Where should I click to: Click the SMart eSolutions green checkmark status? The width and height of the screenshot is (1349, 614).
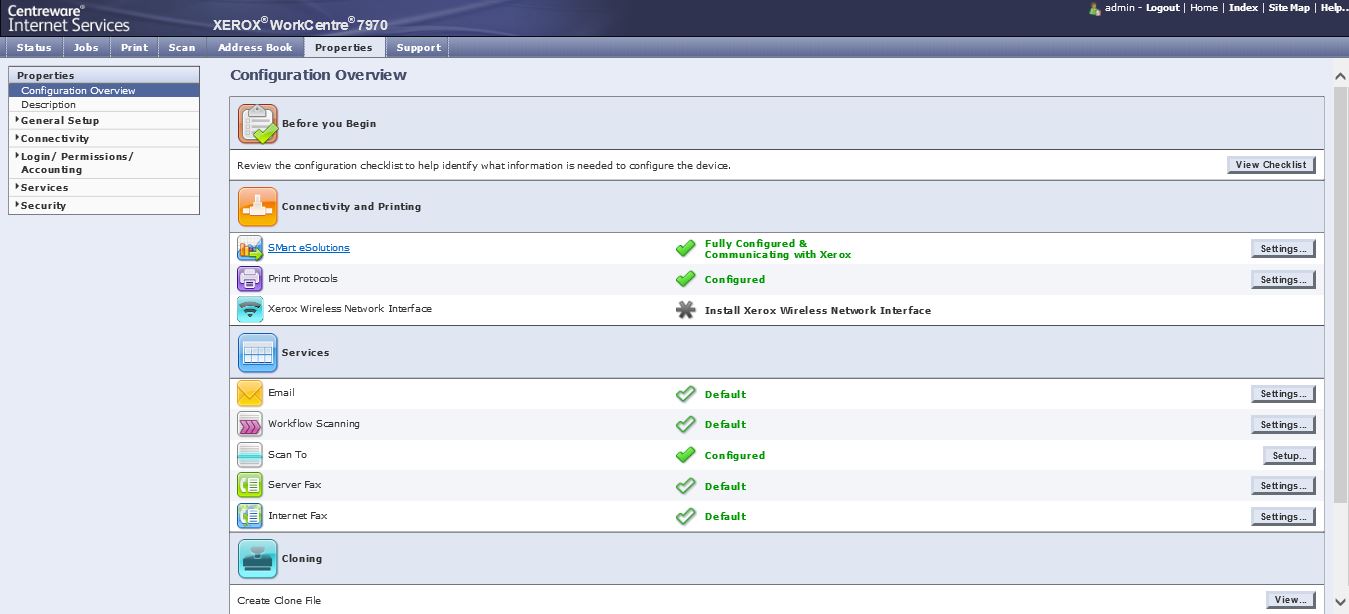coord(685,248)
